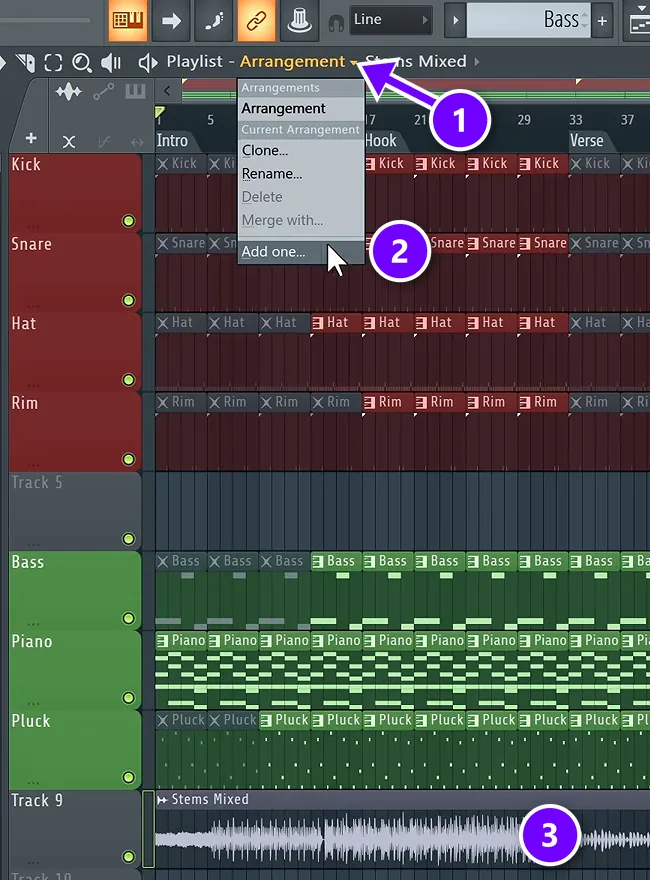Screen dimensions: 650x880
Task: Click the right-arrow countdown button in top toolbar
Action: [171, 21]
